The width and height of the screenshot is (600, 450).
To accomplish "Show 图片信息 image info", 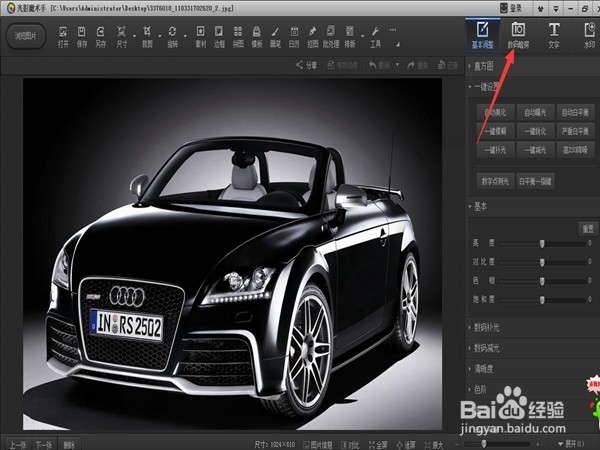I will click(318, 445).
